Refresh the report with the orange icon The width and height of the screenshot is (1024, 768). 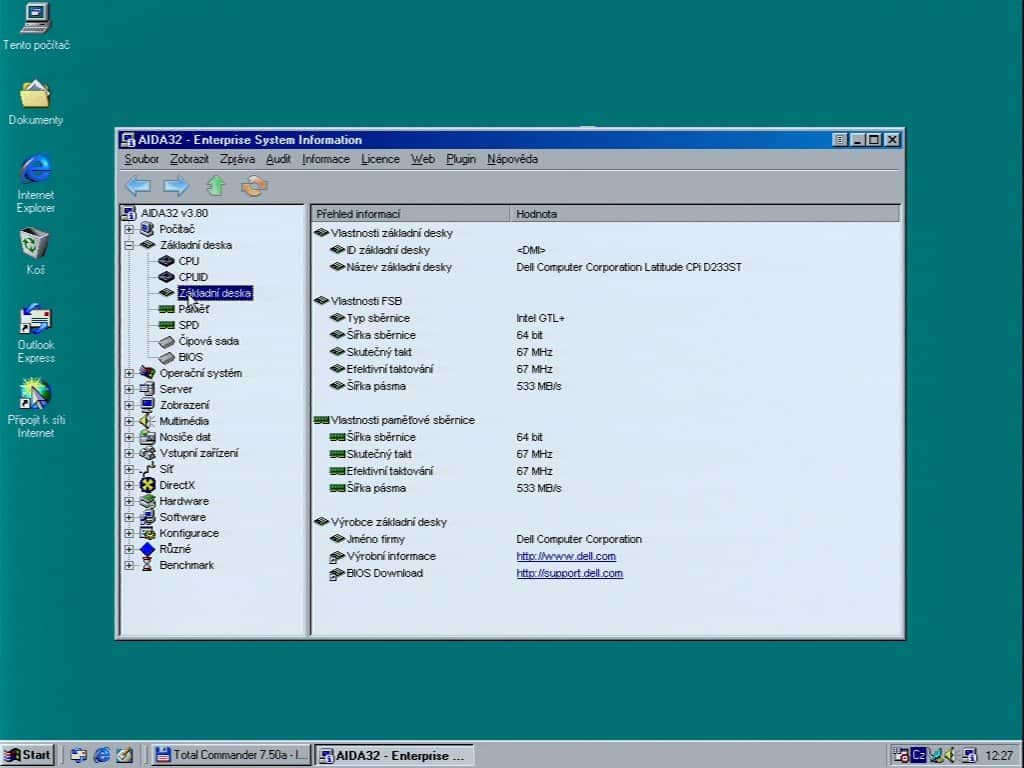pyautogui.click(x=255, y=186)
